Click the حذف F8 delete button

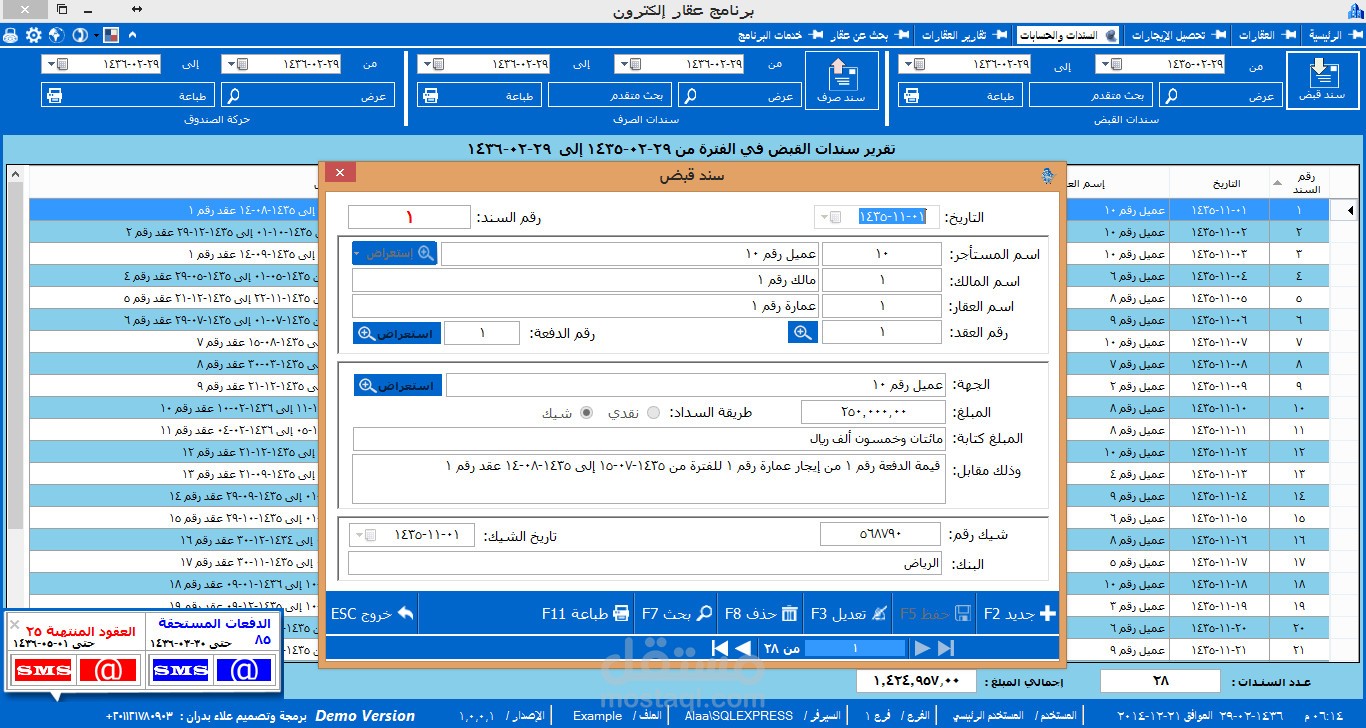[x=762, y=614]
